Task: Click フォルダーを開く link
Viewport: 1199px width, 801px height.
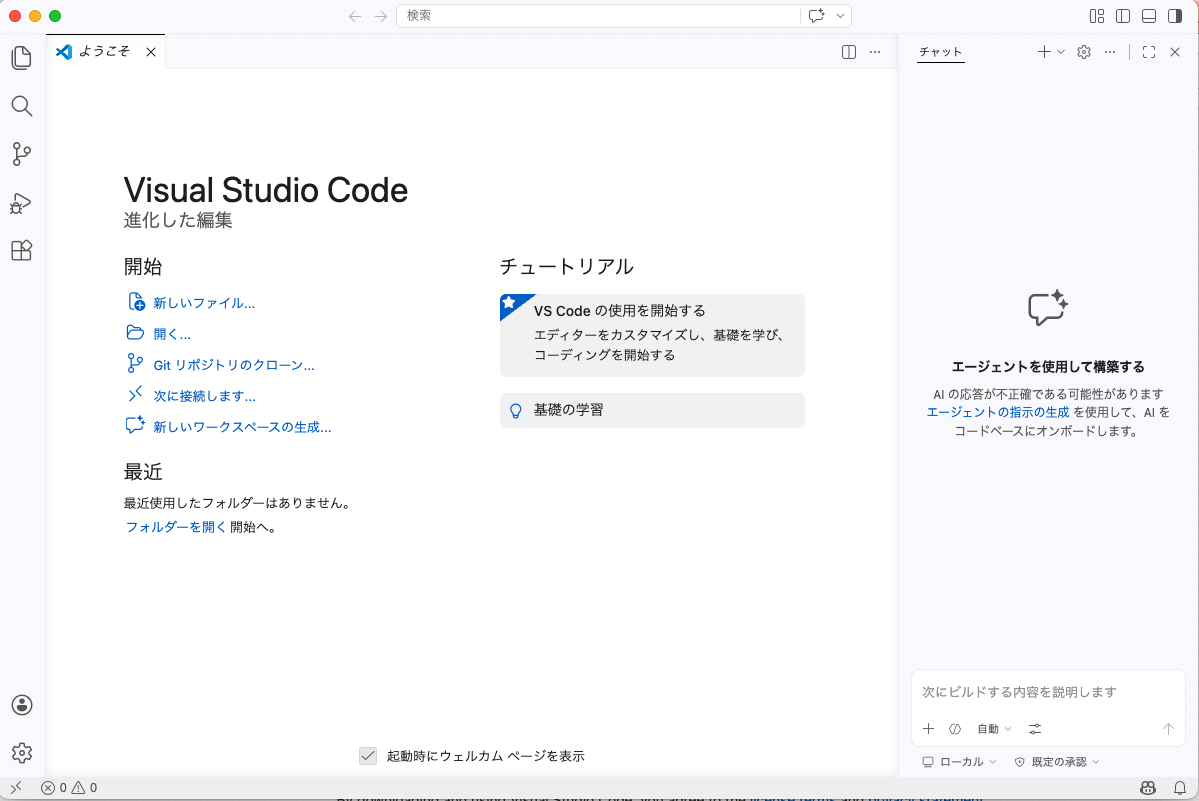Action: click(176, 527)
